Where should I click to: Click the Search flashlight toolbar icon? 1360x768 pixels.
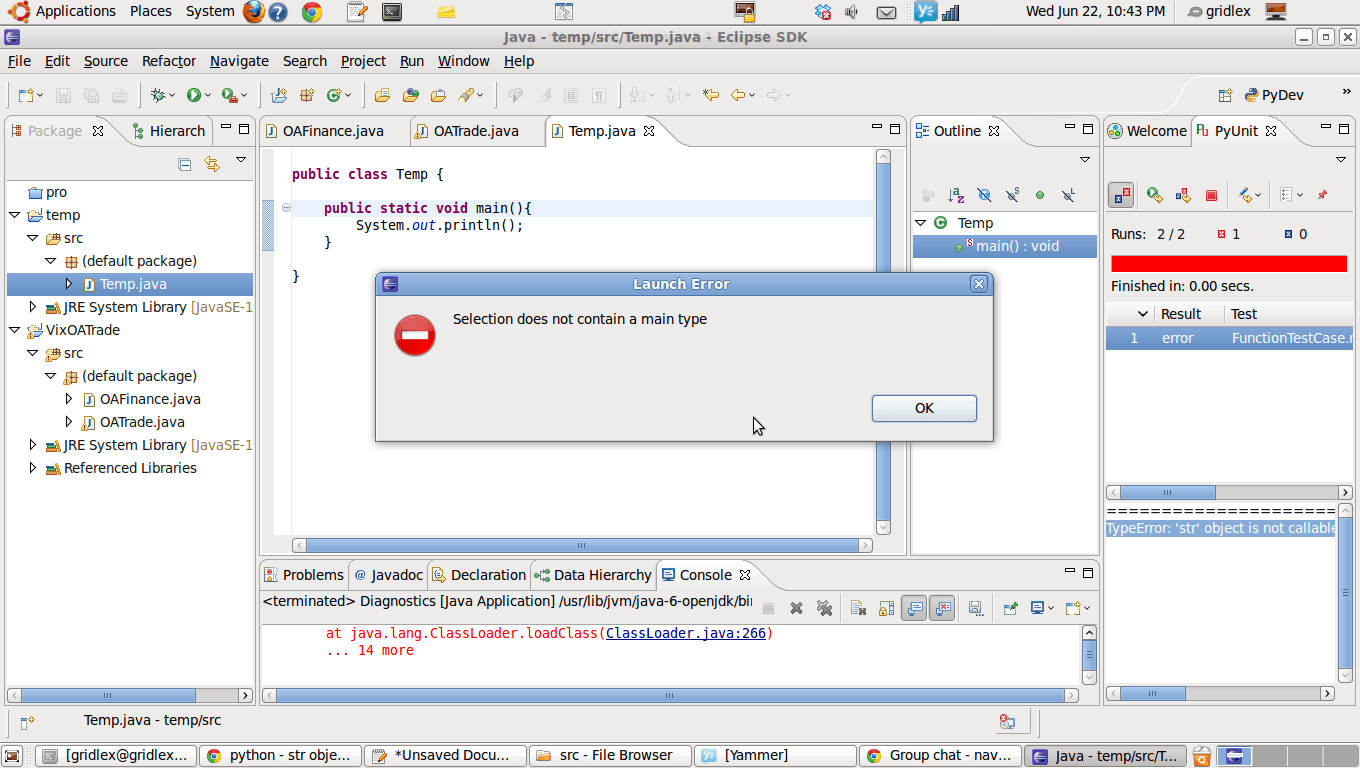click(x=466, y=95)
